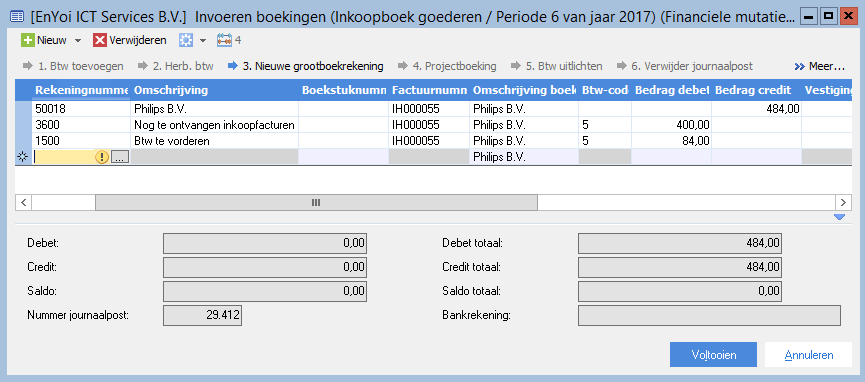
Task: Click the Voltooien button
Action: click(x=713, y=354)
